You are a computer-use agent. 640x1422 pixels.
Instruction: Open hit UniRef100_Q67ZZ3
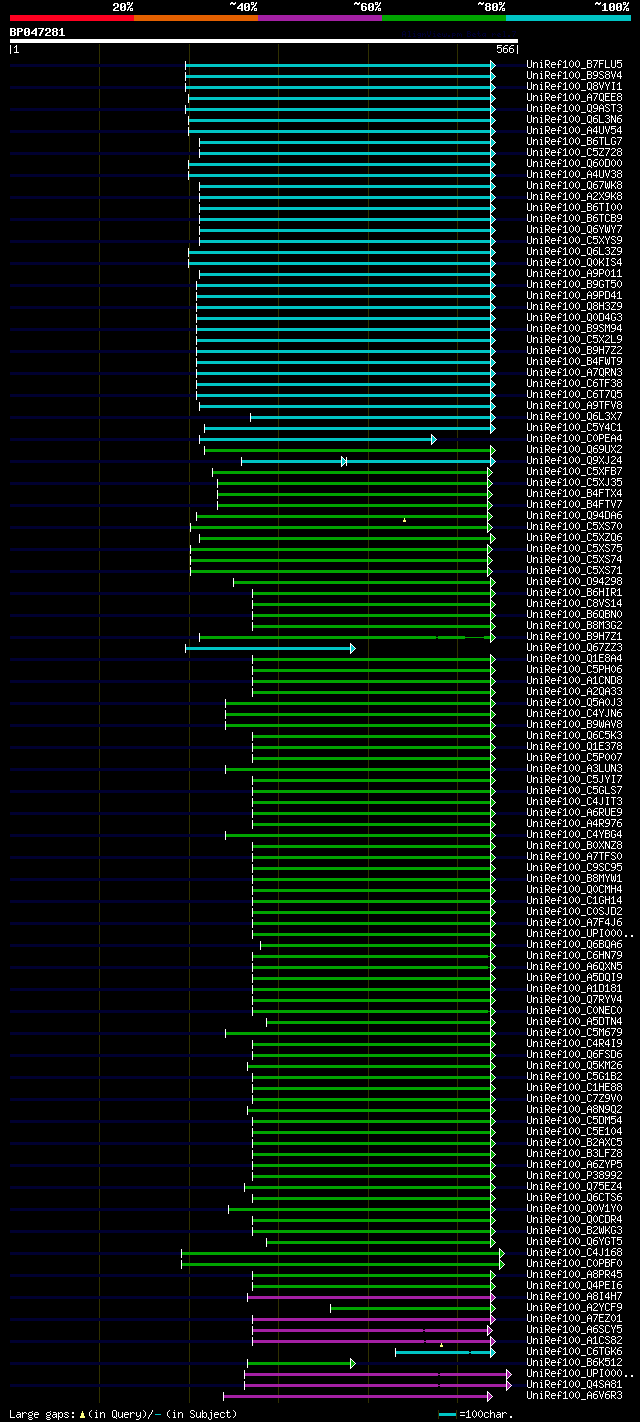point(574,647)
